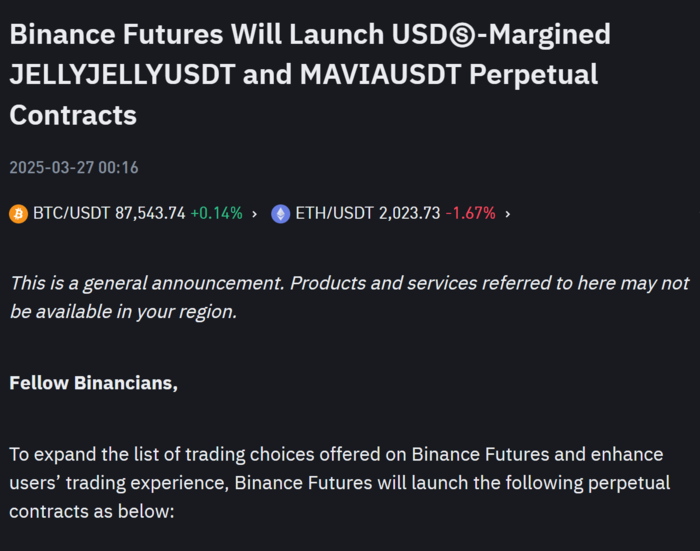Click the blue Ethereum logo icon
The image size is (700, 551).
(x=280, y=214)
